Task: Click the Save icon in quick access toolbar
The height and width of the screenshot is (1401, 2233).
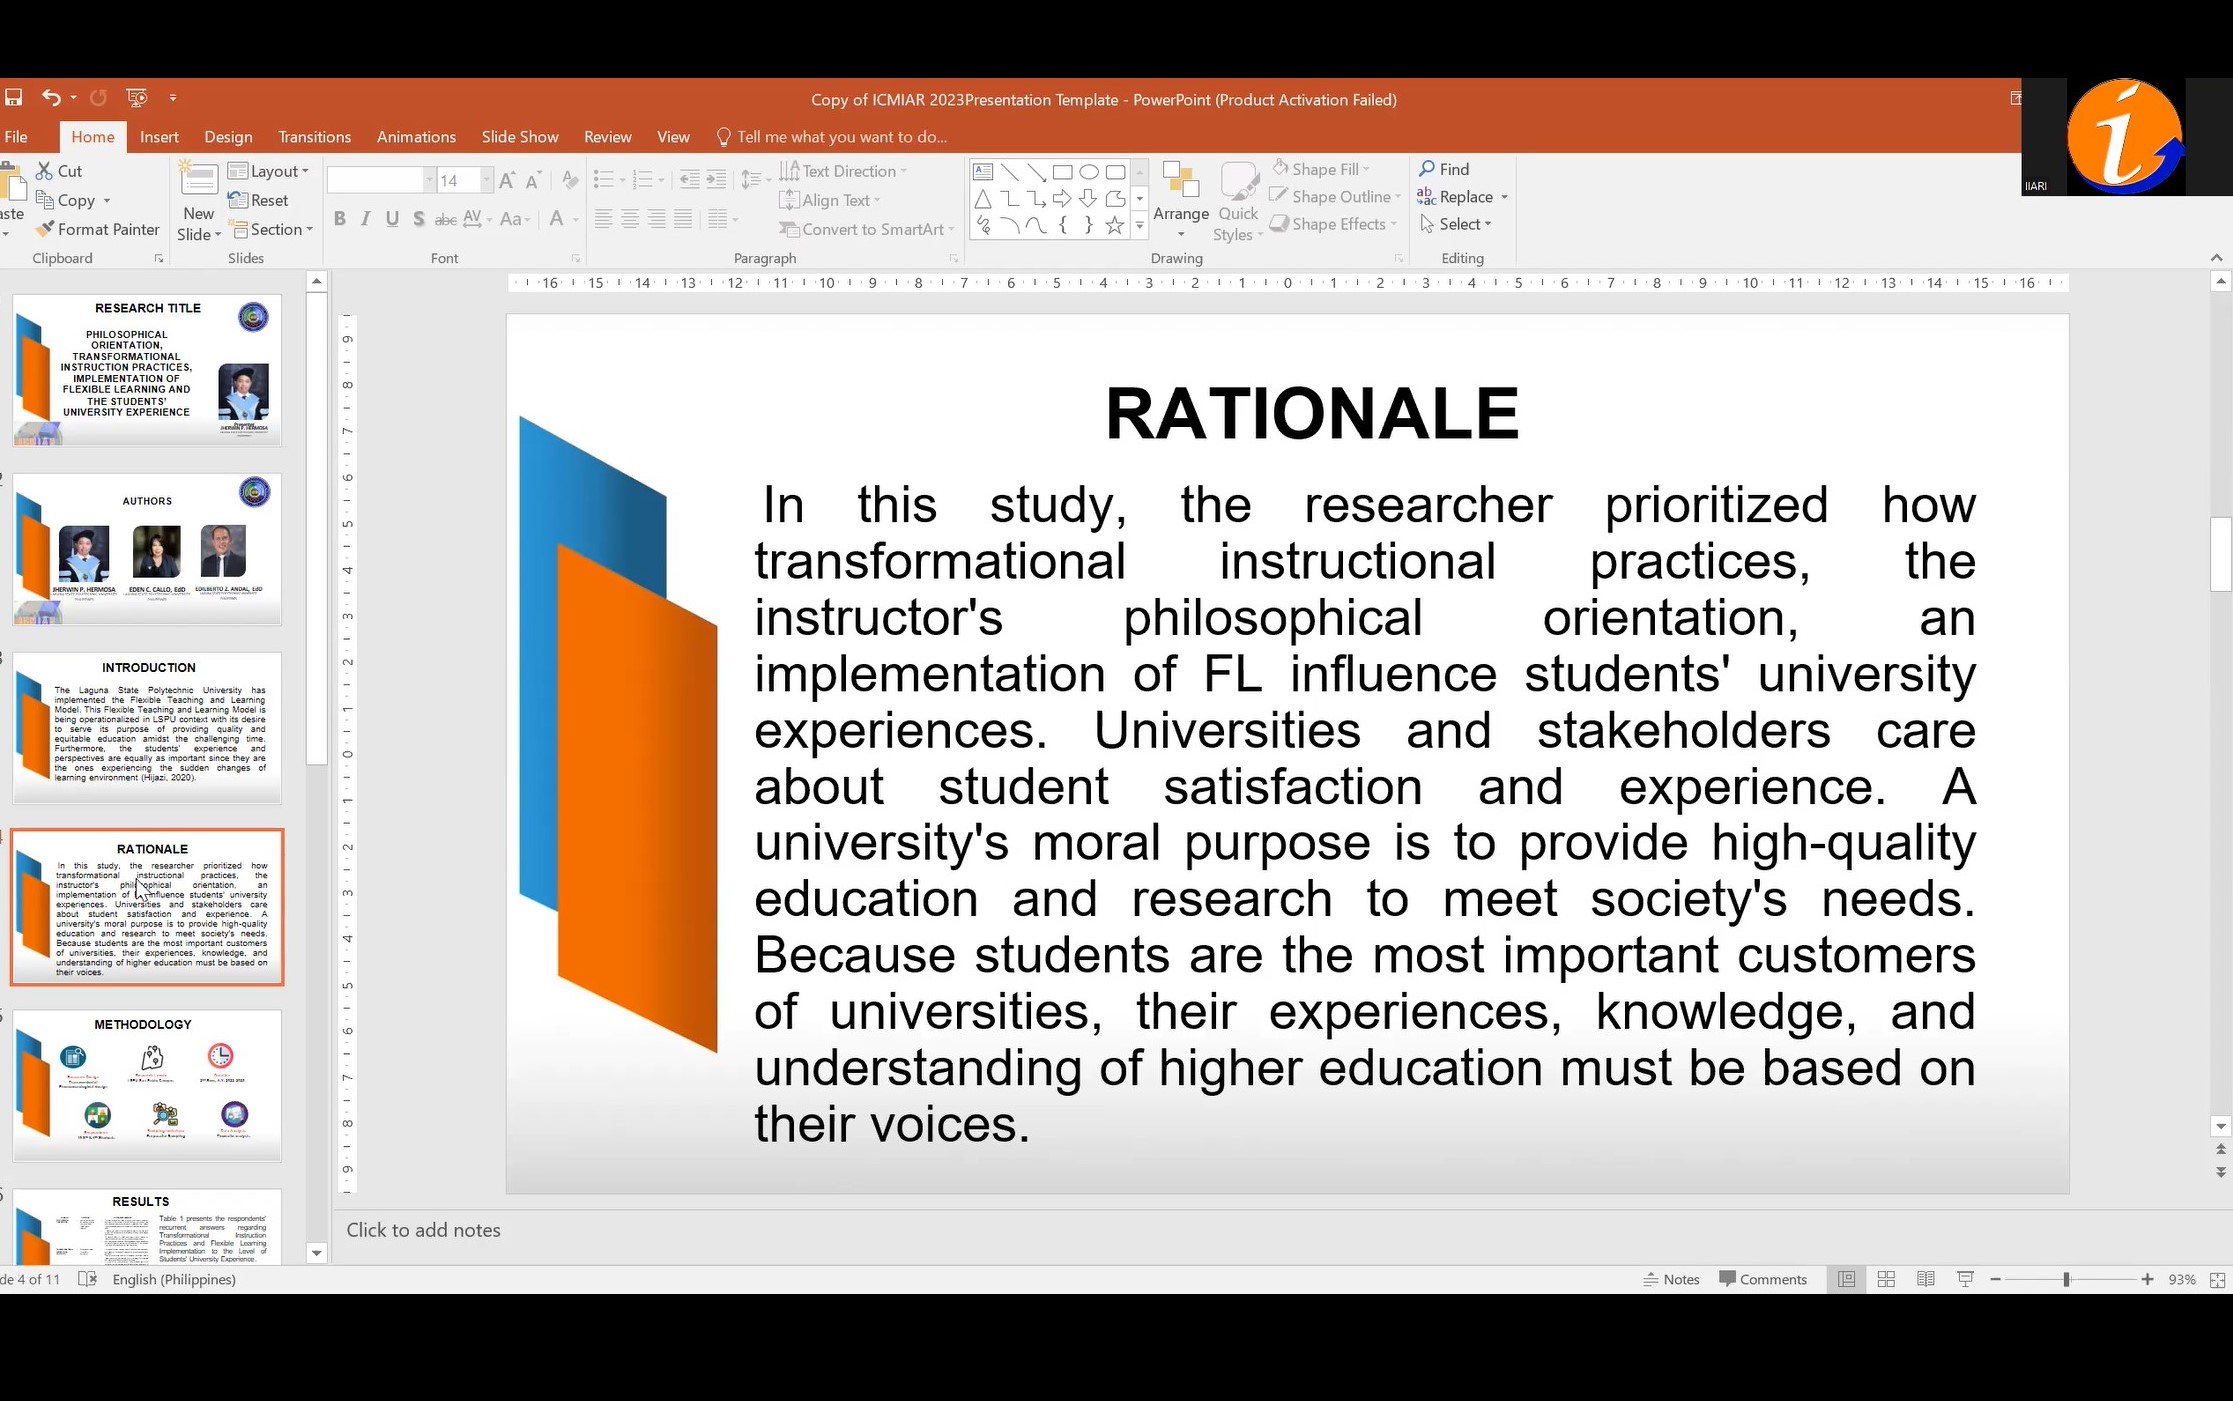Action: coord(13,97)
